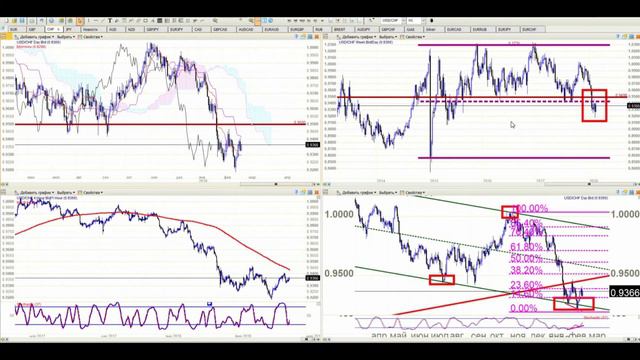Open 'Выбрать' dropdown in top-left chart
Image resolution: width=640 pixels, height=360 pixels.
(x=66, y=37)
